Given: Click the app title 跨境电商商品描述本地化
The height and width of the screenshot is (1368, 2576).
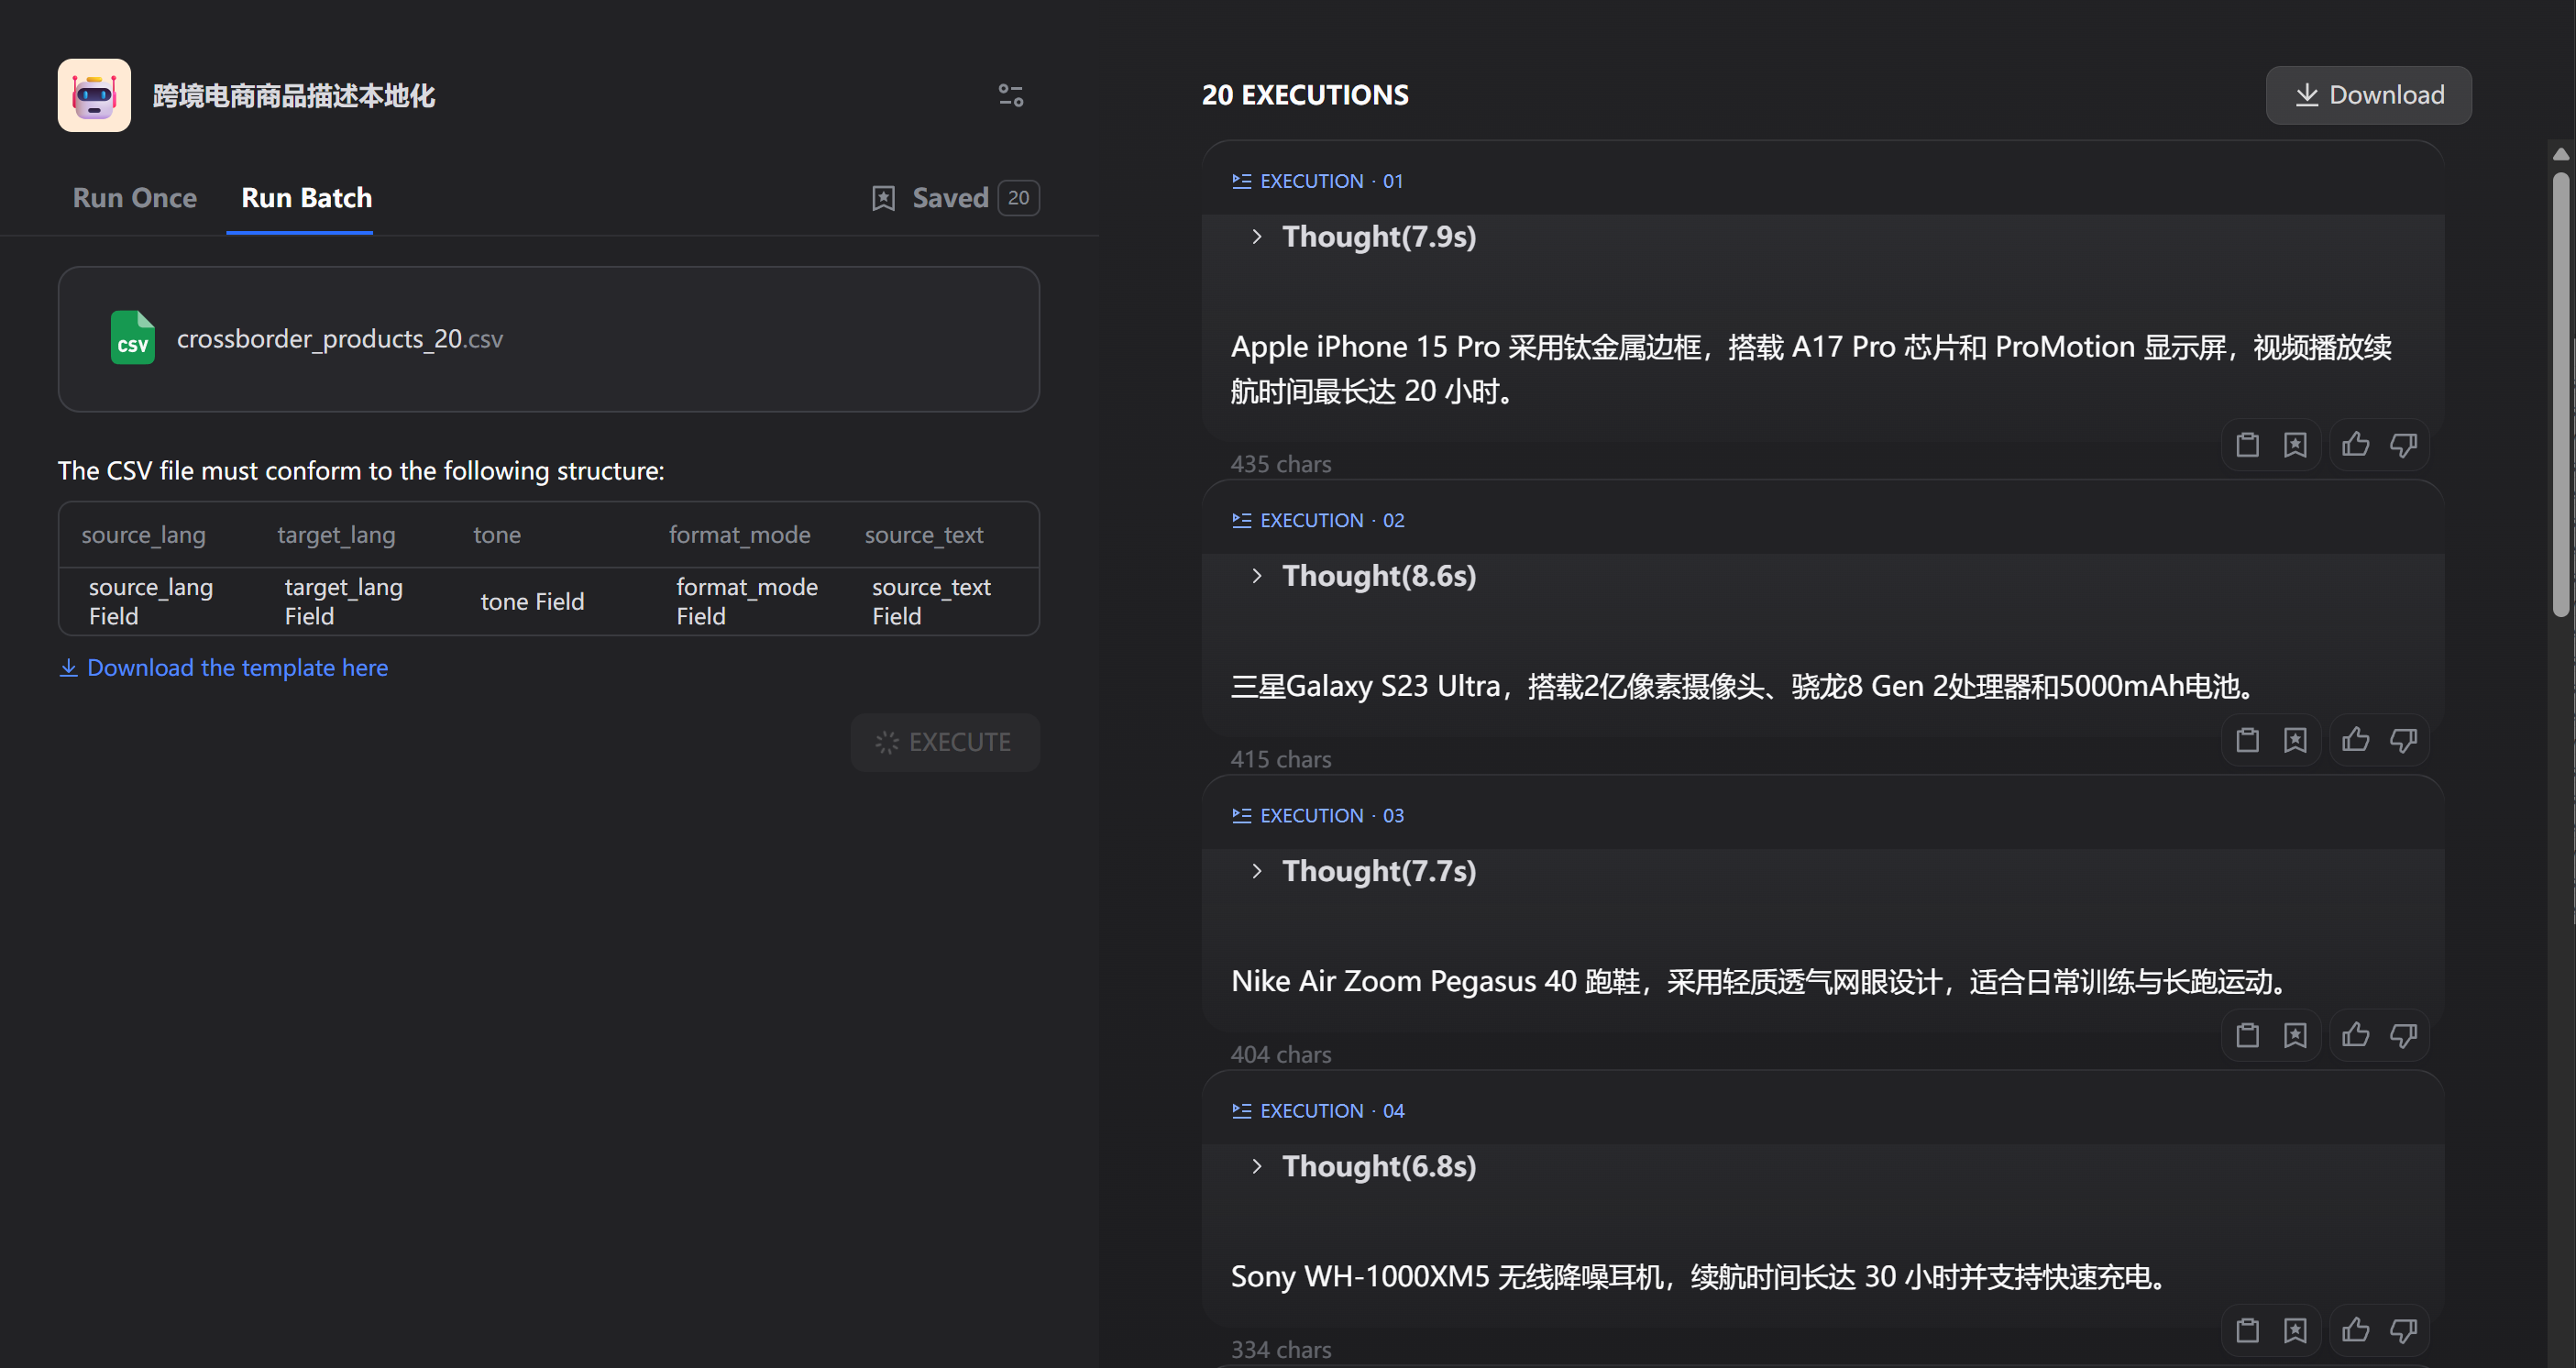Looking at the screenshot, I should tap(294, 95).
